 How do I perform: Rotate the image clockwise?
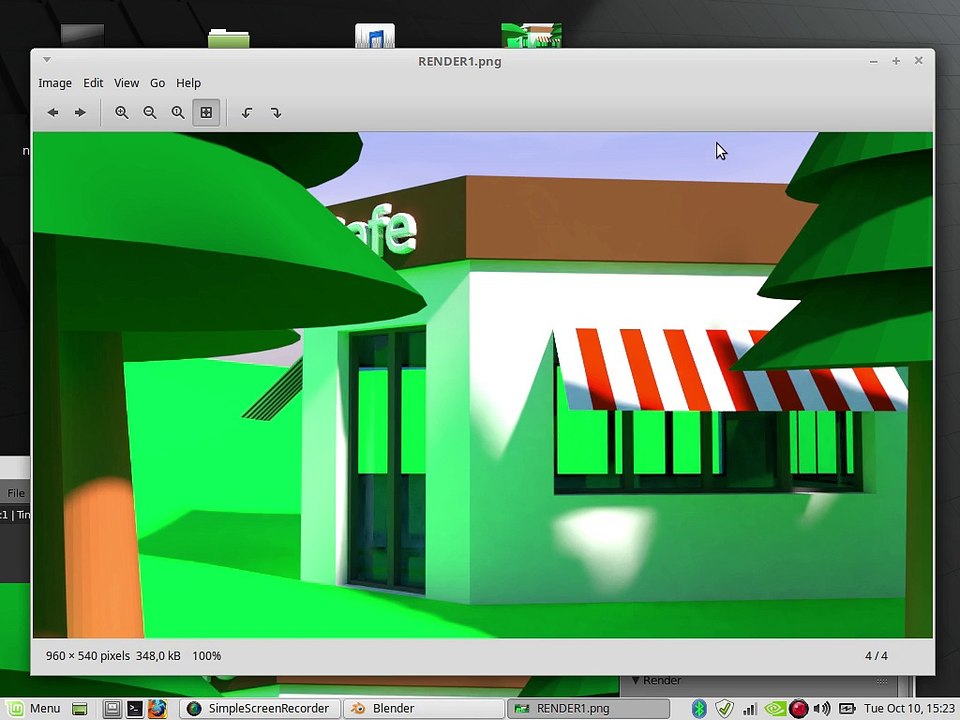(x=276, y=113)
